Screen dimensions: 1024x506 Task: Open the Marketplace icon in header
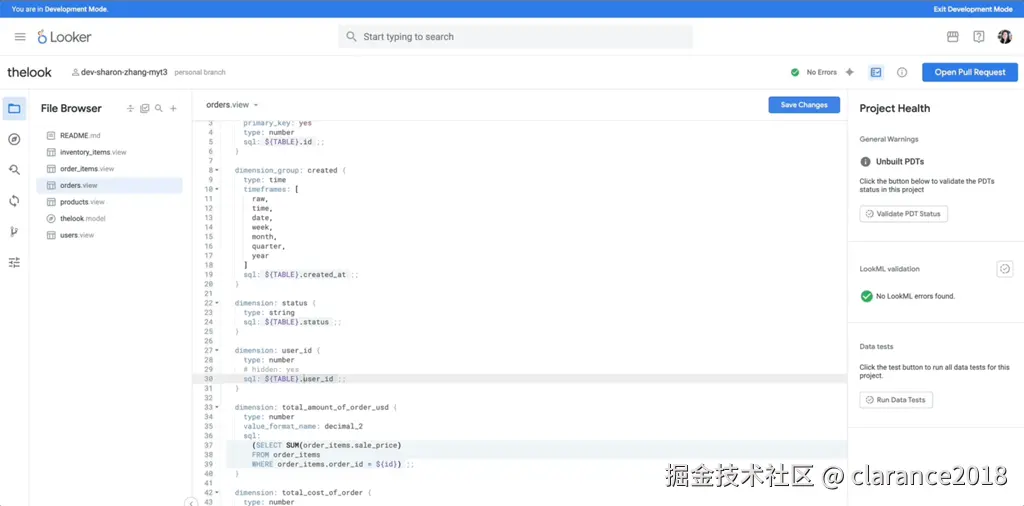coord(953,37)
